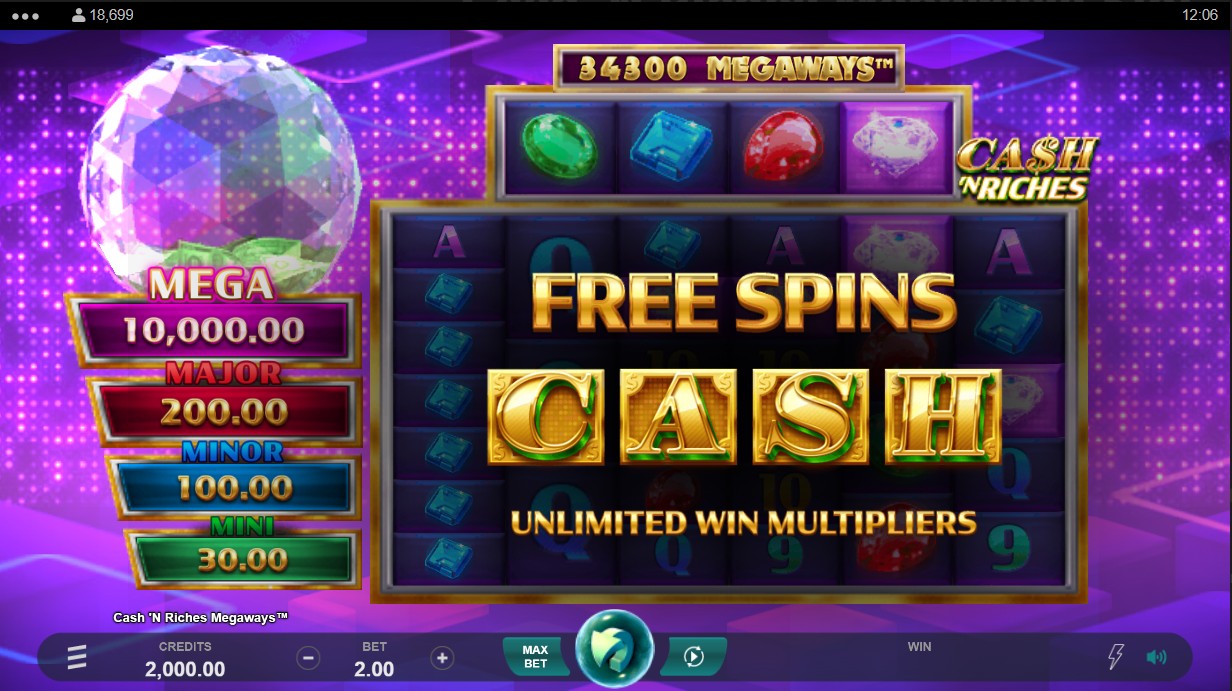
Task: Toggle quick spin lightning bolt
Action: pos(1116,657)
